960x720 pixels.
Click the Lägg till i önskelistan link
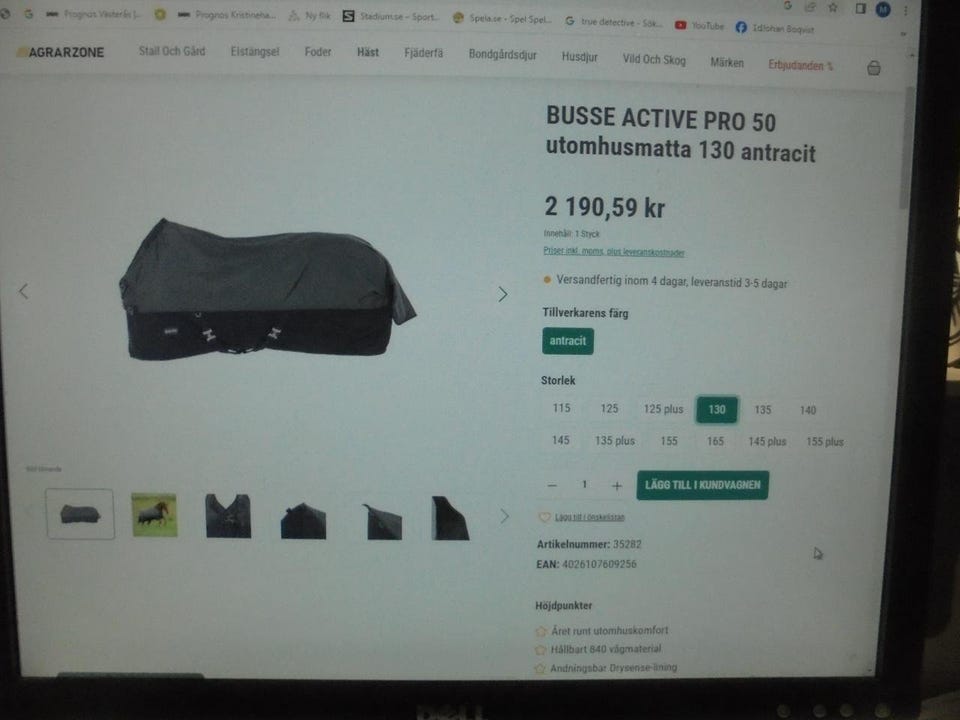point(590,517)
